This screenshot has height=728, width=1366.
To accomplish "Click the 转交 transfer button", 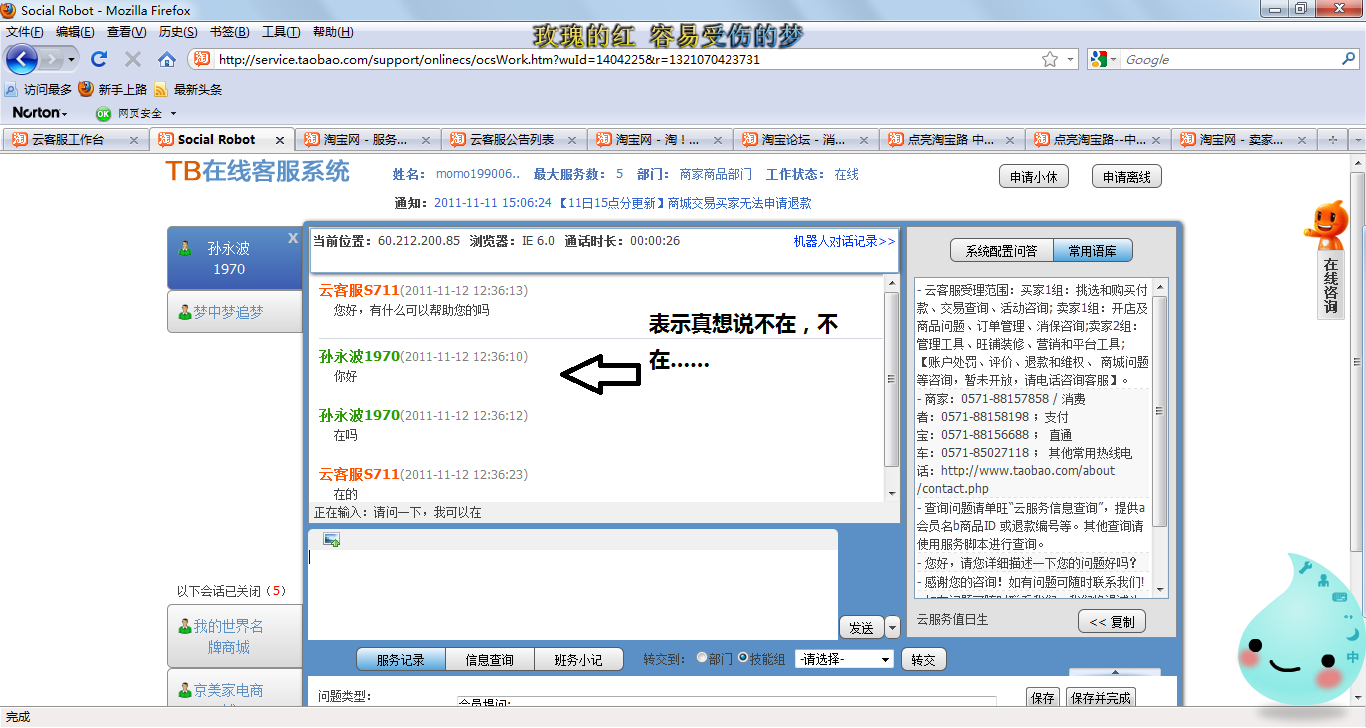I will [x=923, y=660].
